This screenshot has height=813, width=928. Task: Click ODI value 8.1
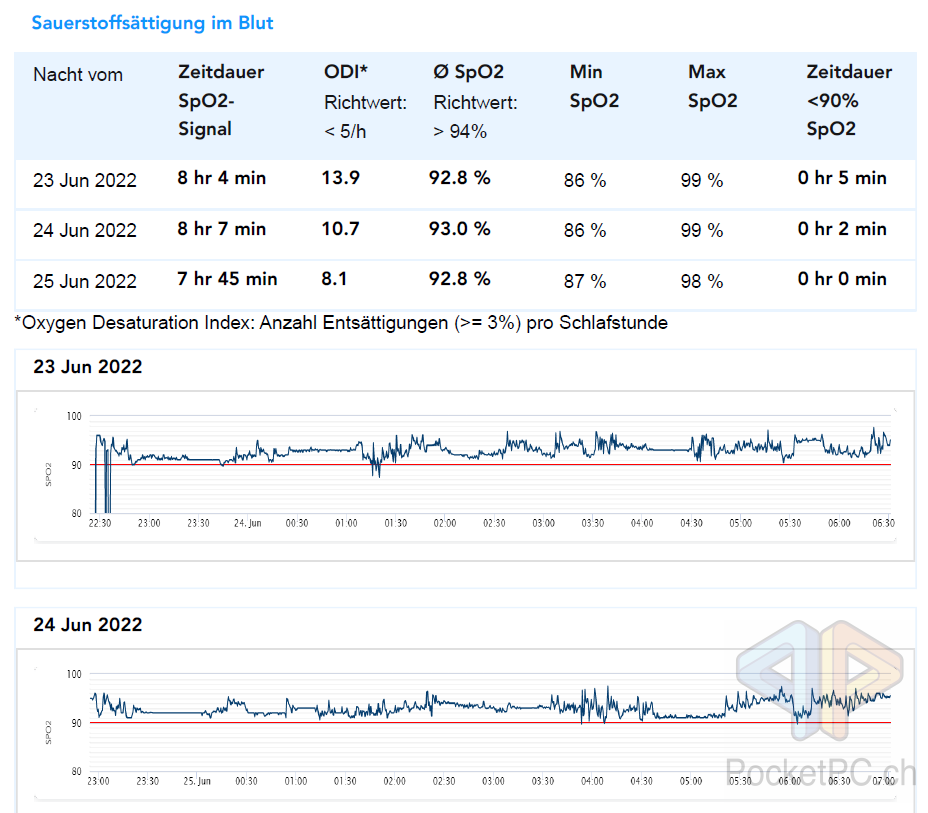pos(334,279)
